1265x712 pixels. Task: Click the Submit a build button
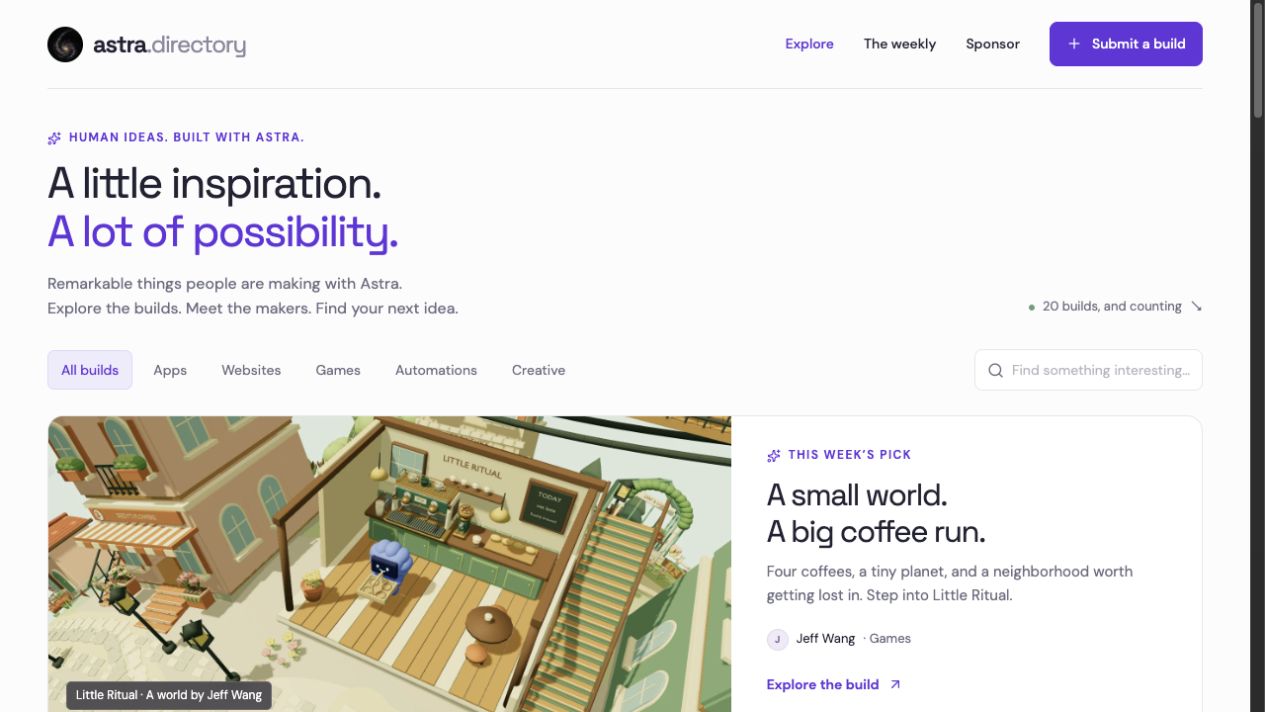[x=1126, y=44]
